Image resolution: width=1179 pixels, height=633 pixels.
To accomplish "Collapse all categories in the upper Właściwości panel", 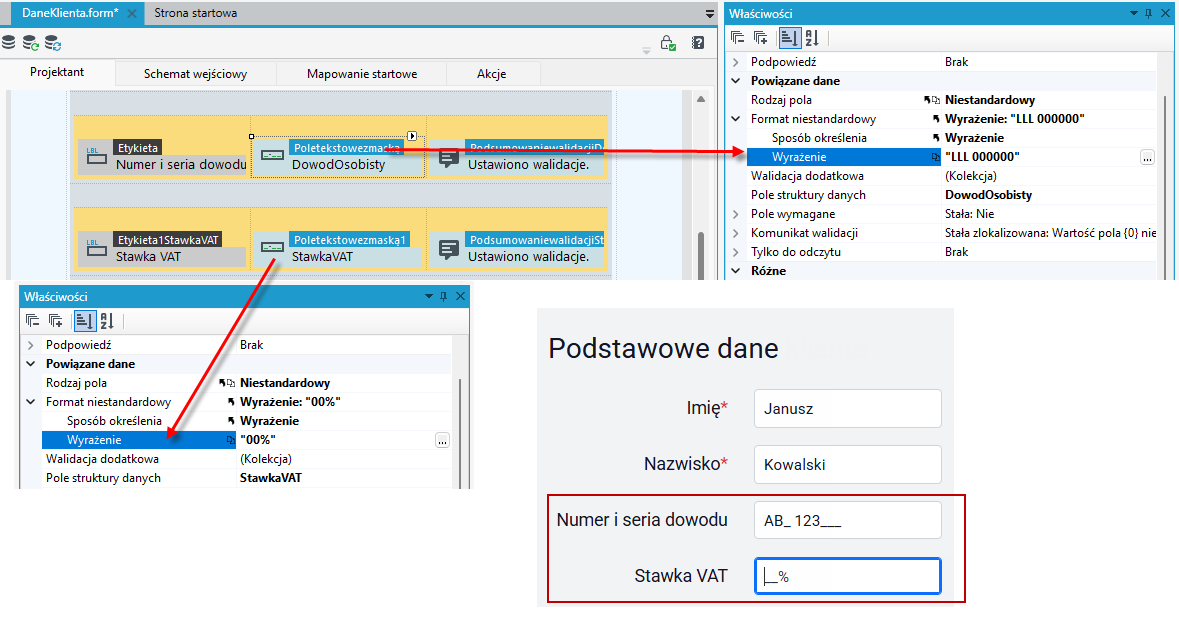I will click(x=738, y=38).
